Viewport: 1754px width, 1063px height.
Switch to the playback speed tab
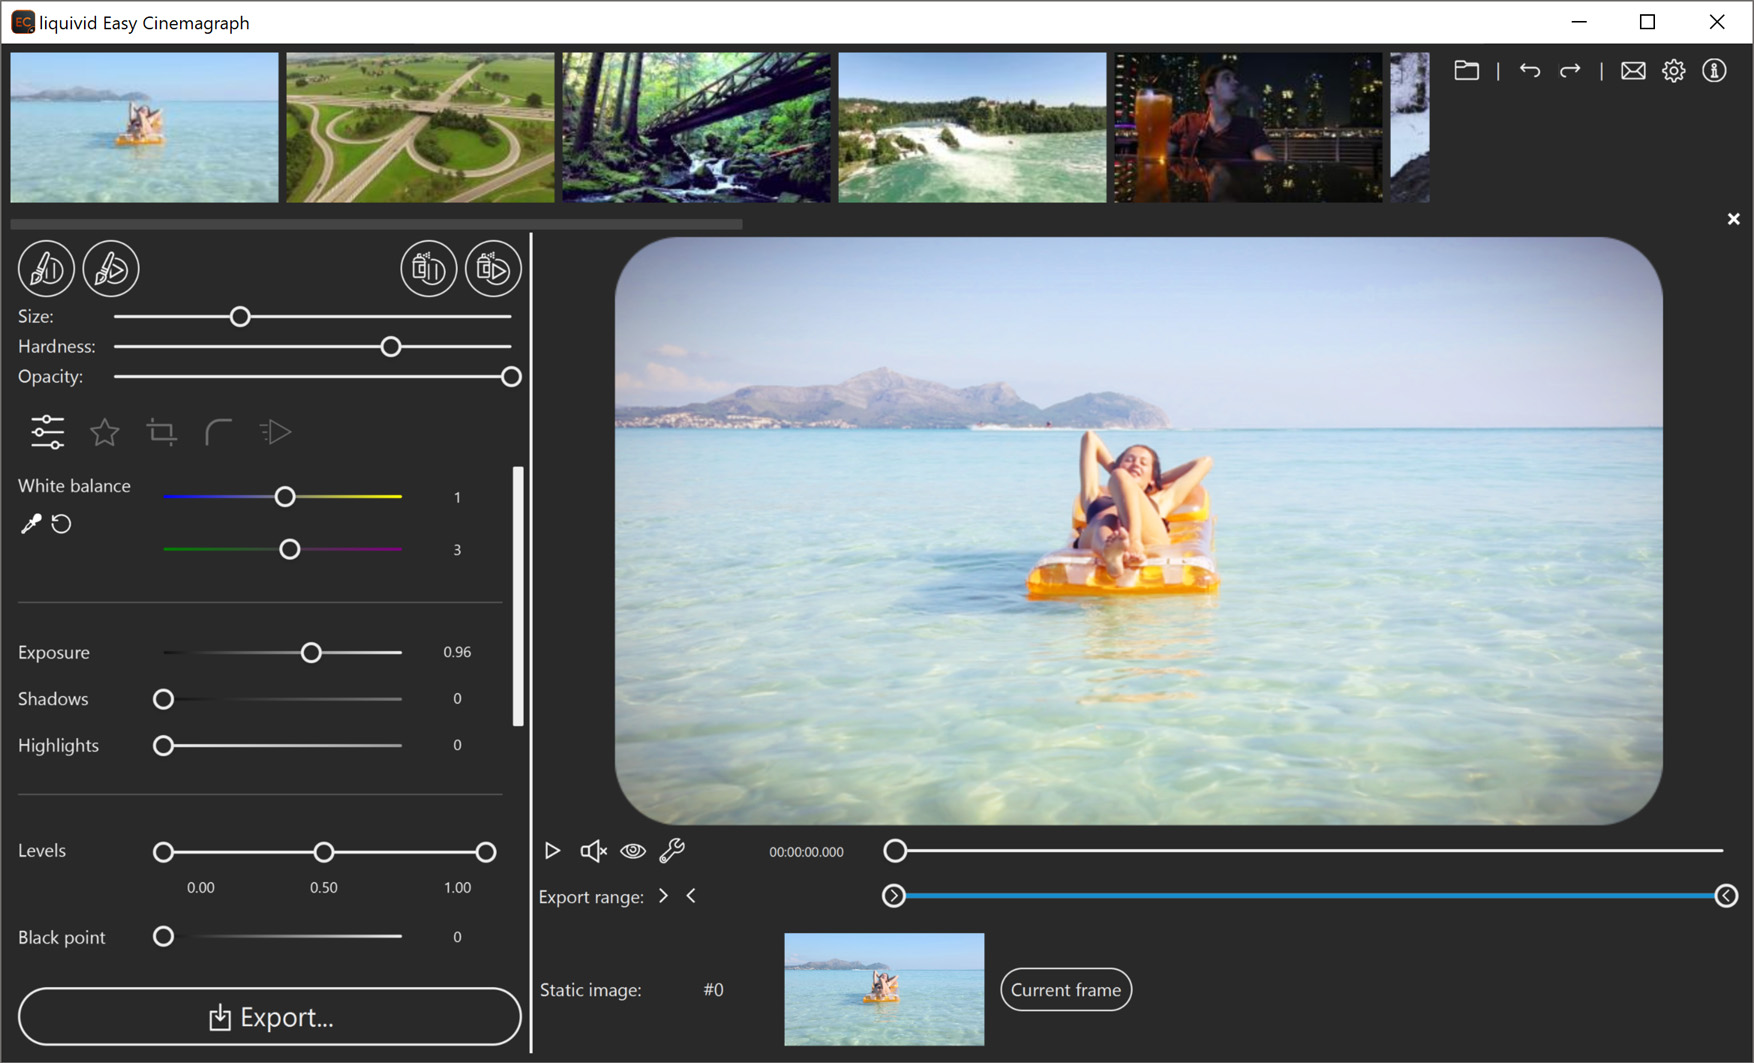[x=275, y=432]
